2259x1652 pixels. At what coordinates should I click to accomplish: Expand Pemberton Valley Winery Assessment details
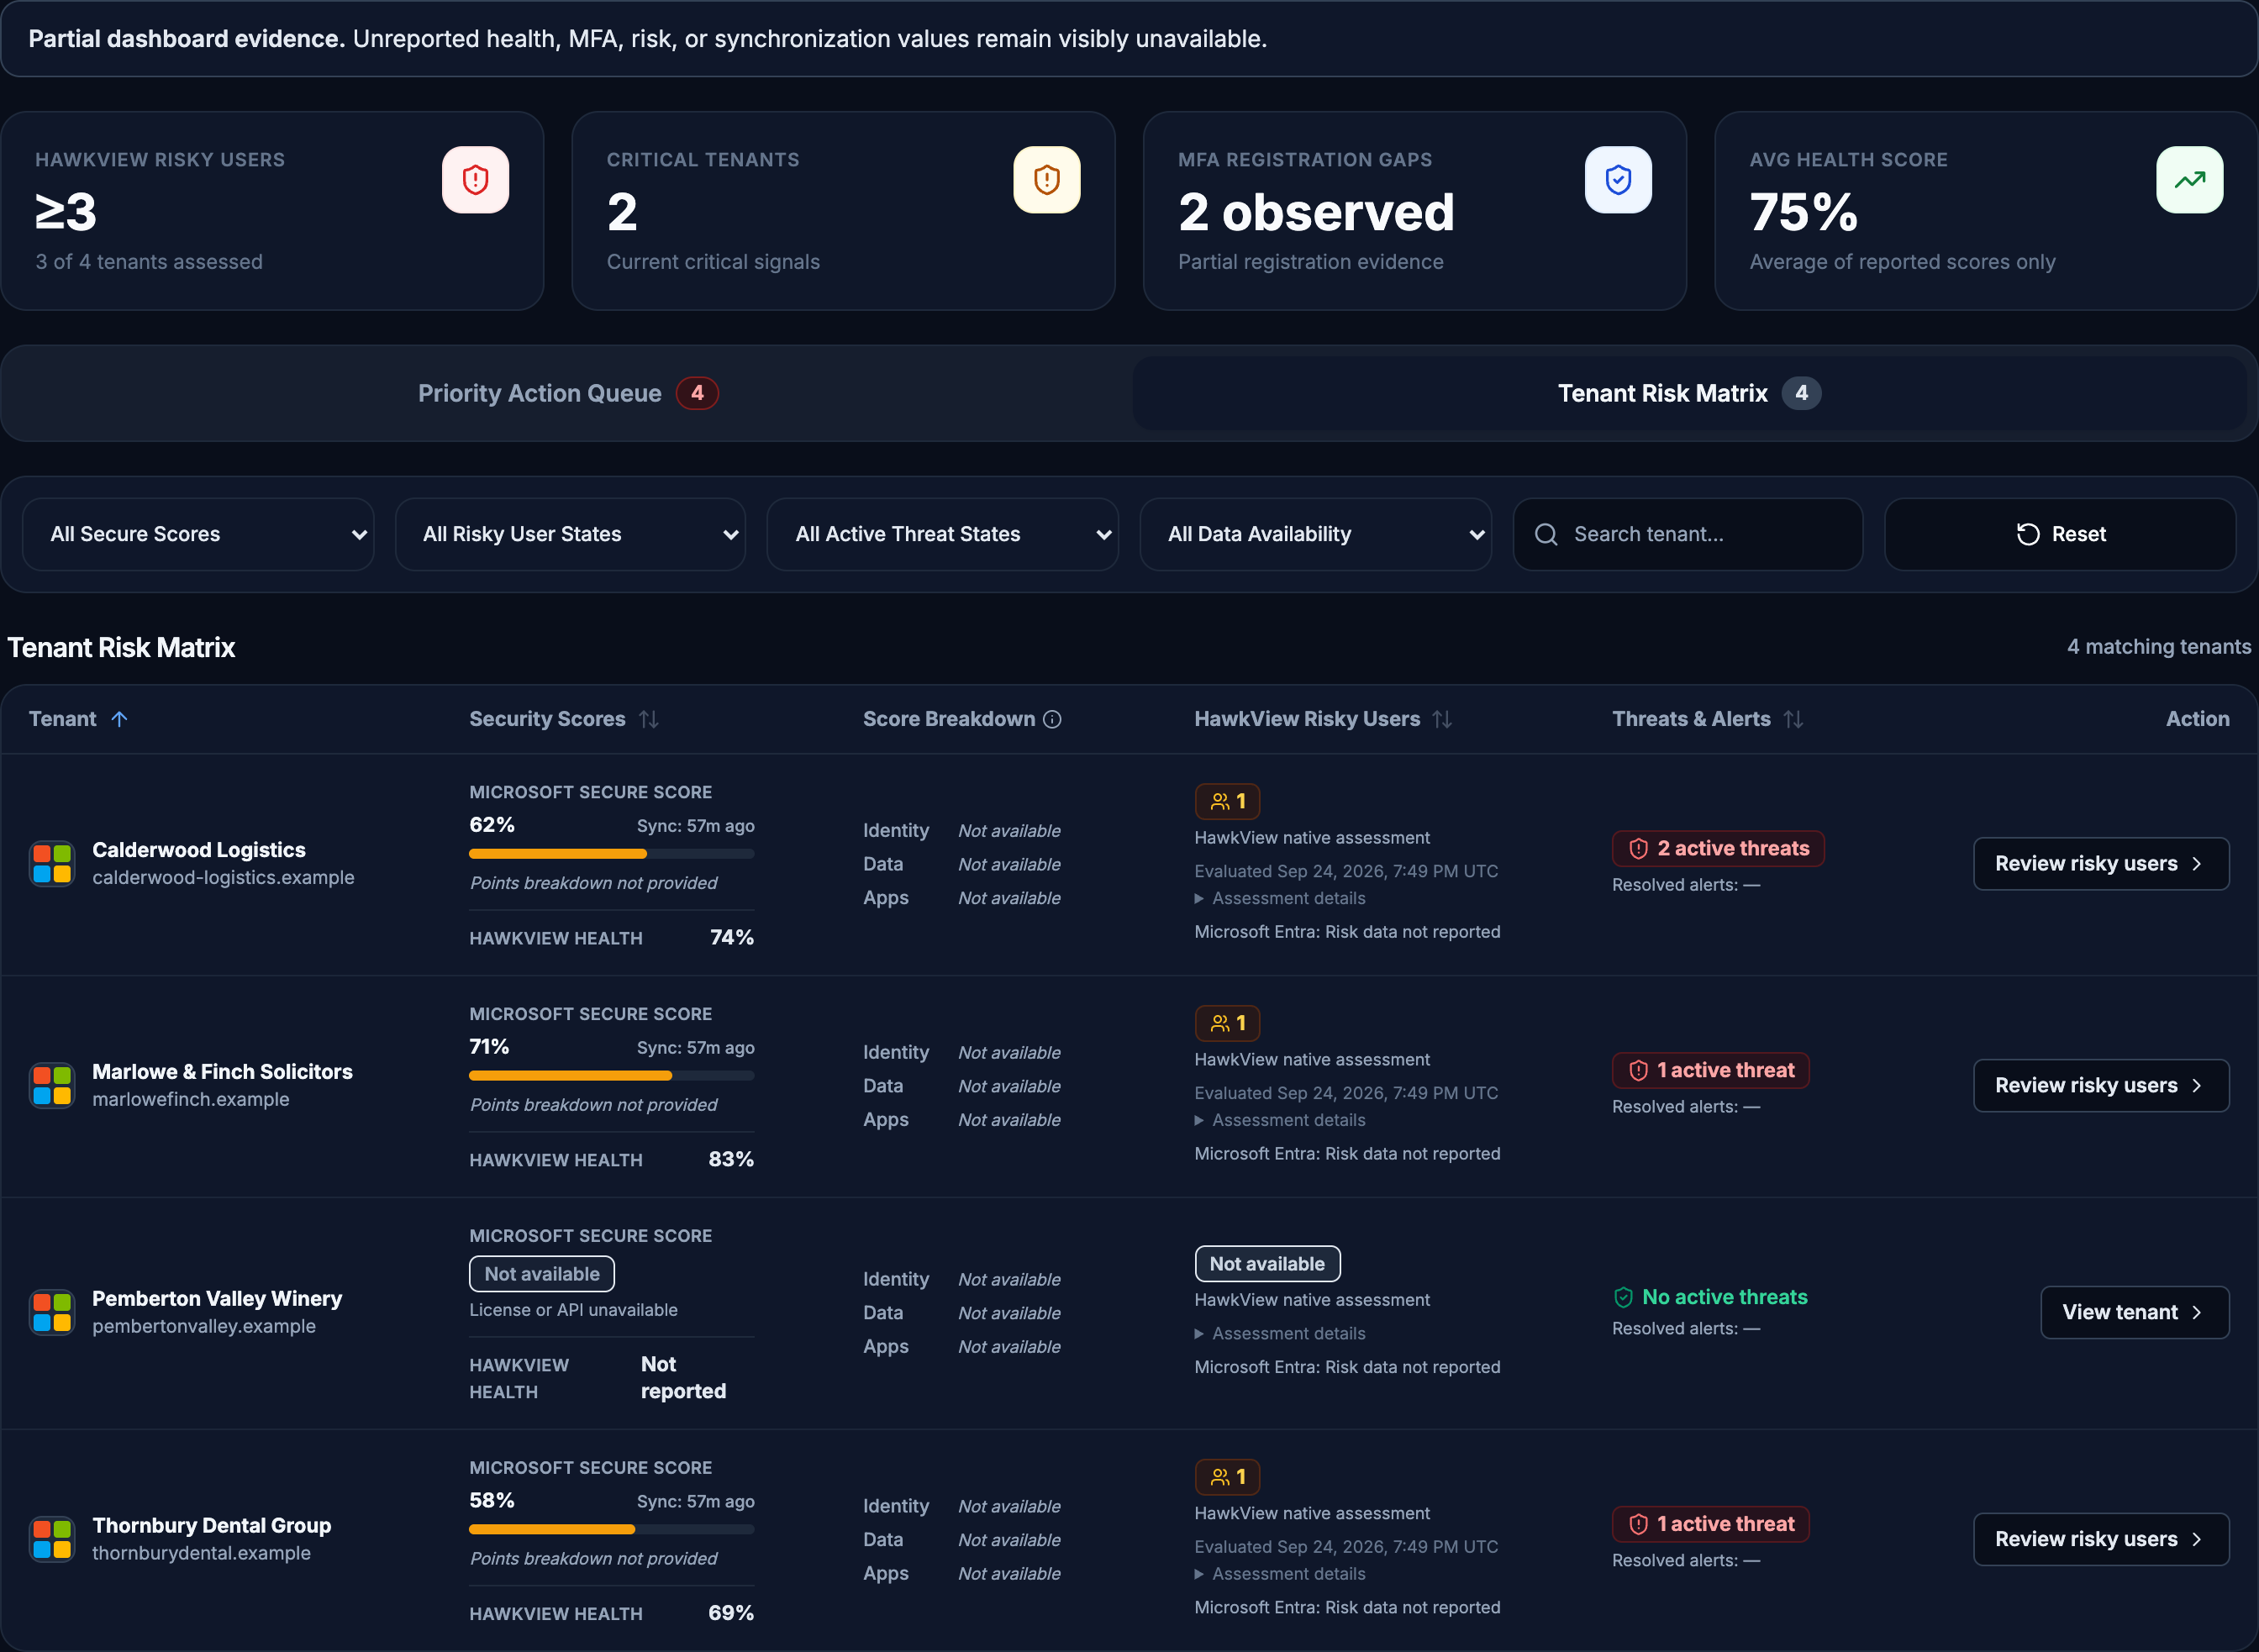[x=1280, y=1333]
